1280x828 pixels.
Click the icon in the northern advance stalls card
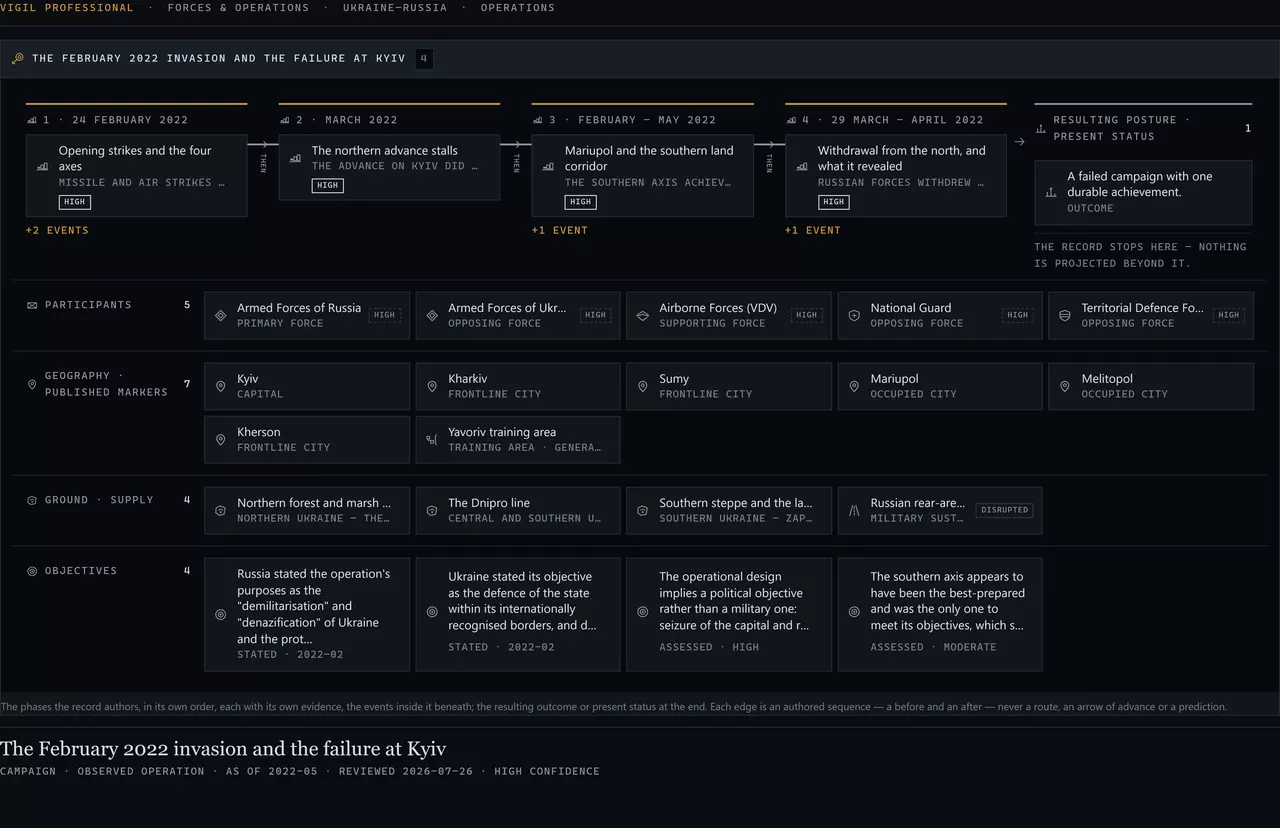coord(295,158)
